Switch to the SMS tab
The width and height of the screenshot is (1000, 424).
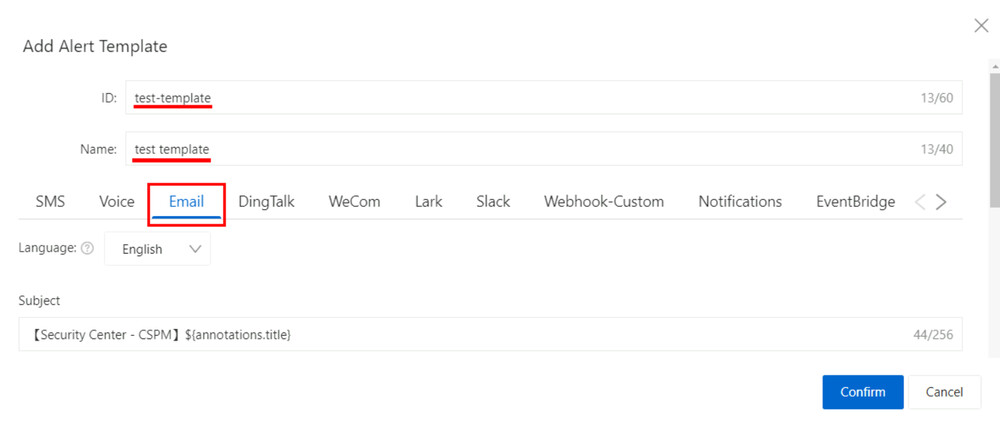point(50,201)
